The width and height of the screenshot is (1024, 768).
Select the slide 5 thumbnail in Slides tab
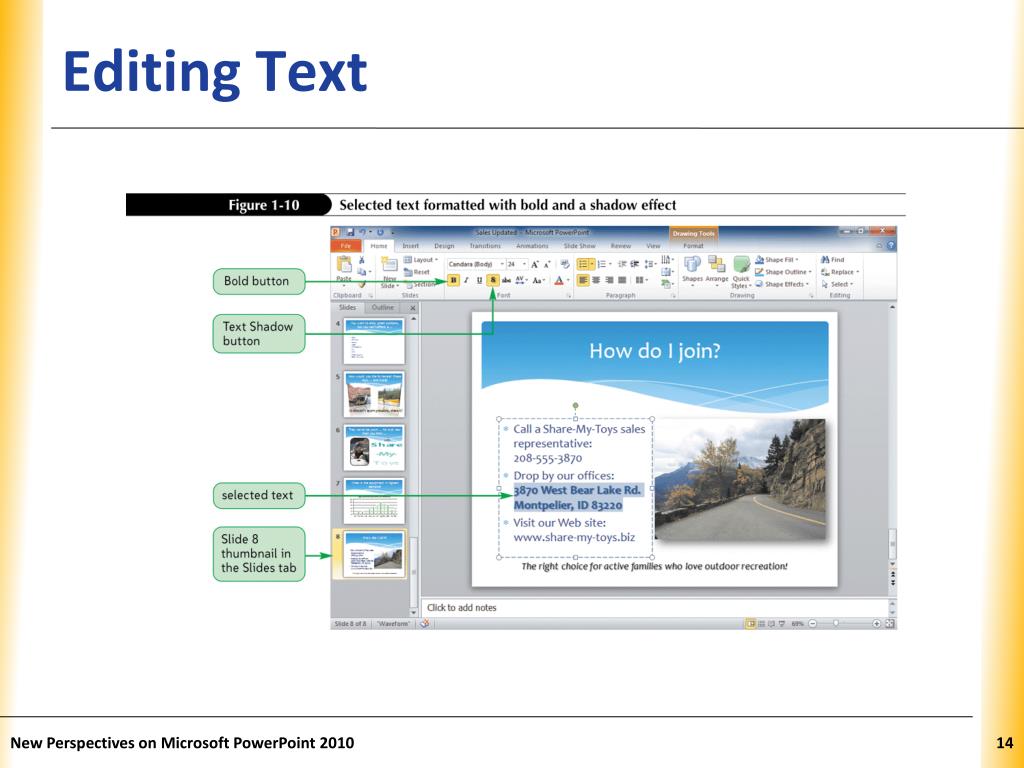pyautogui.click(x=374, y=394)
